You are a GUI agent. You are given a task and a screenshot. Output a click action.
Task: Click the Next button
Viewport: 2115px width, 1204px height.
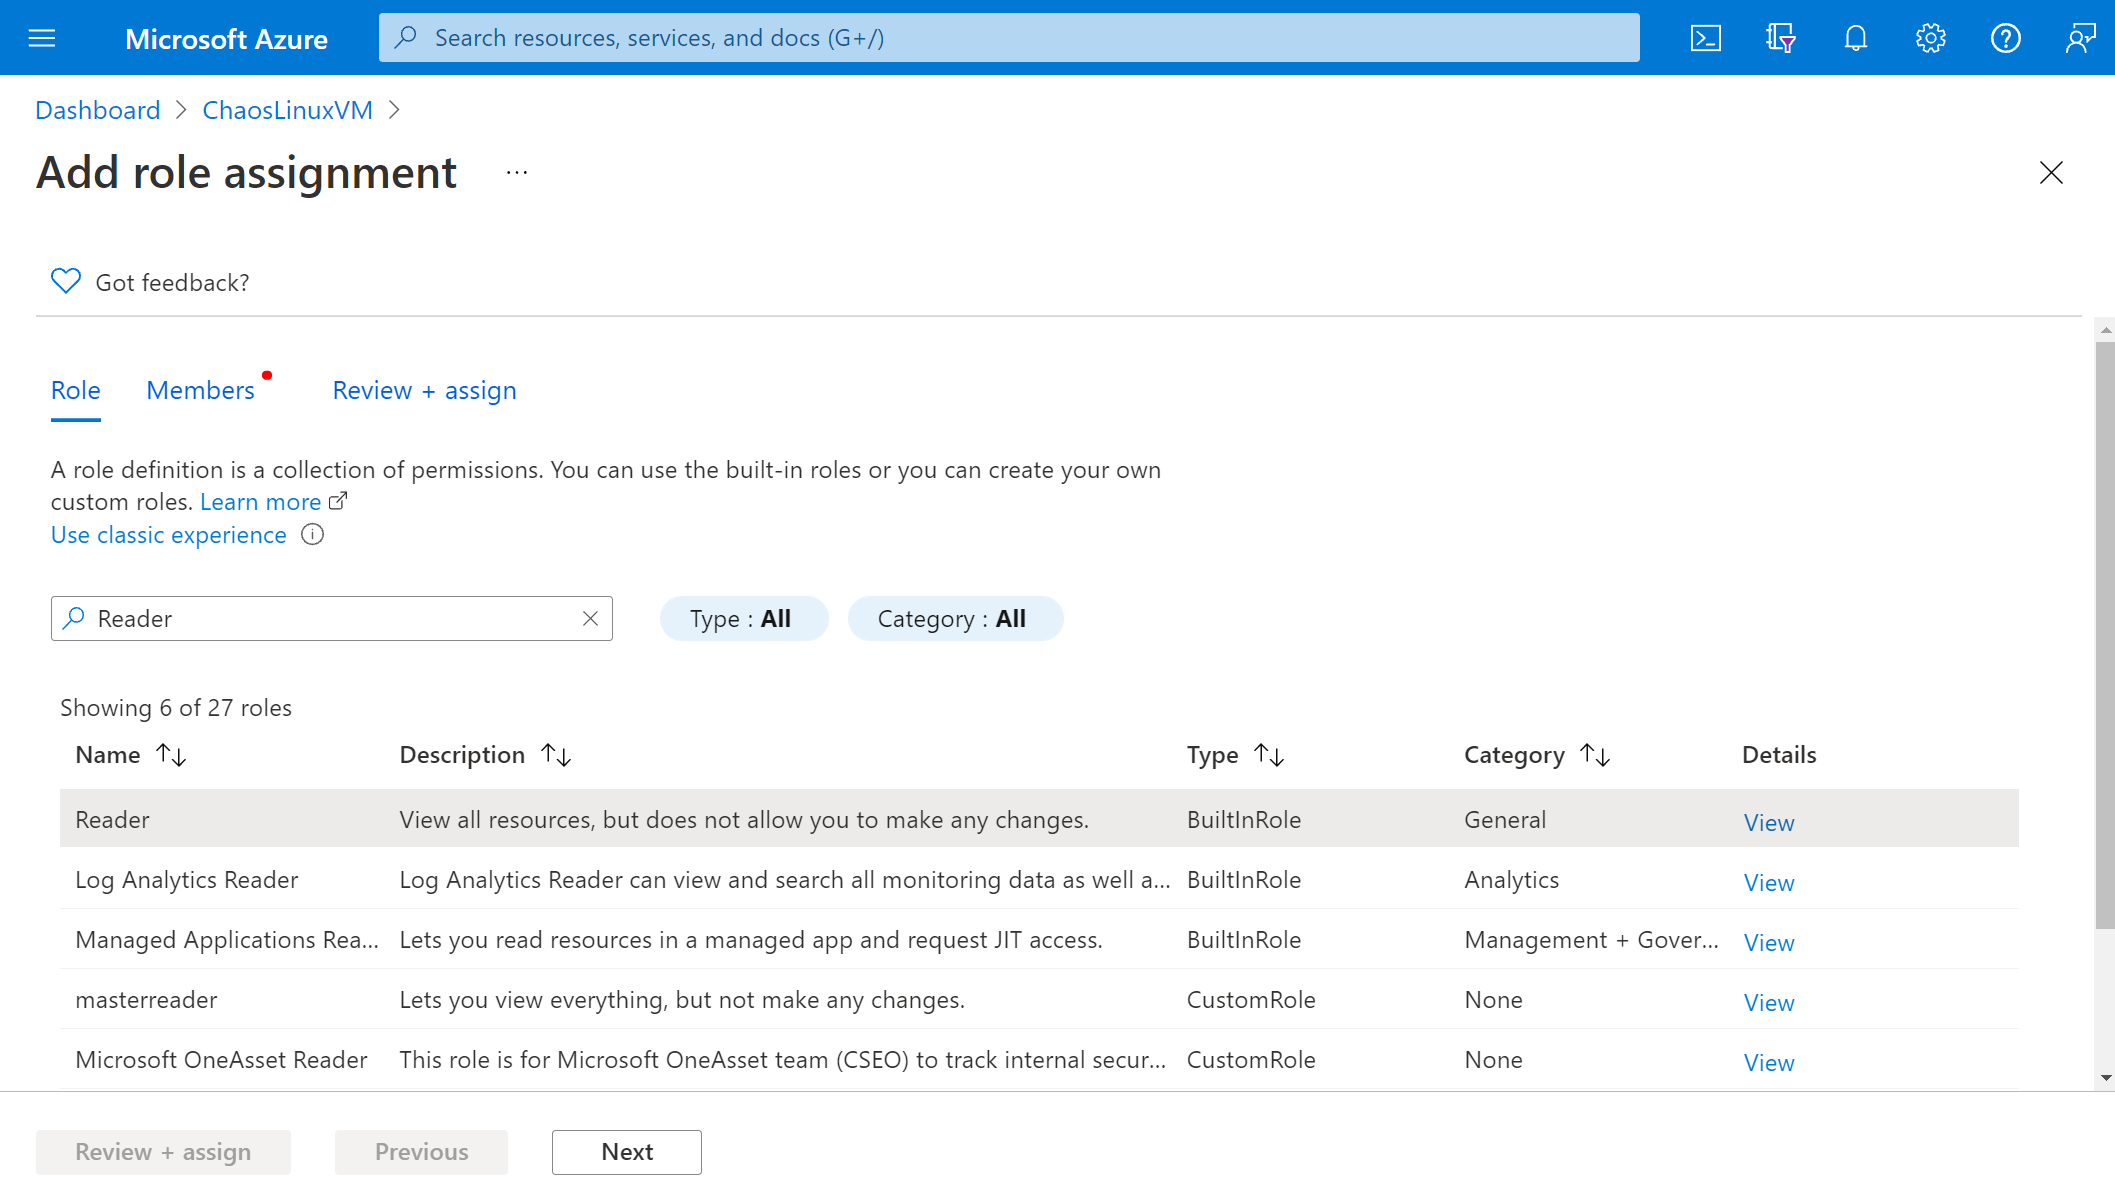tap(628, 1152)
